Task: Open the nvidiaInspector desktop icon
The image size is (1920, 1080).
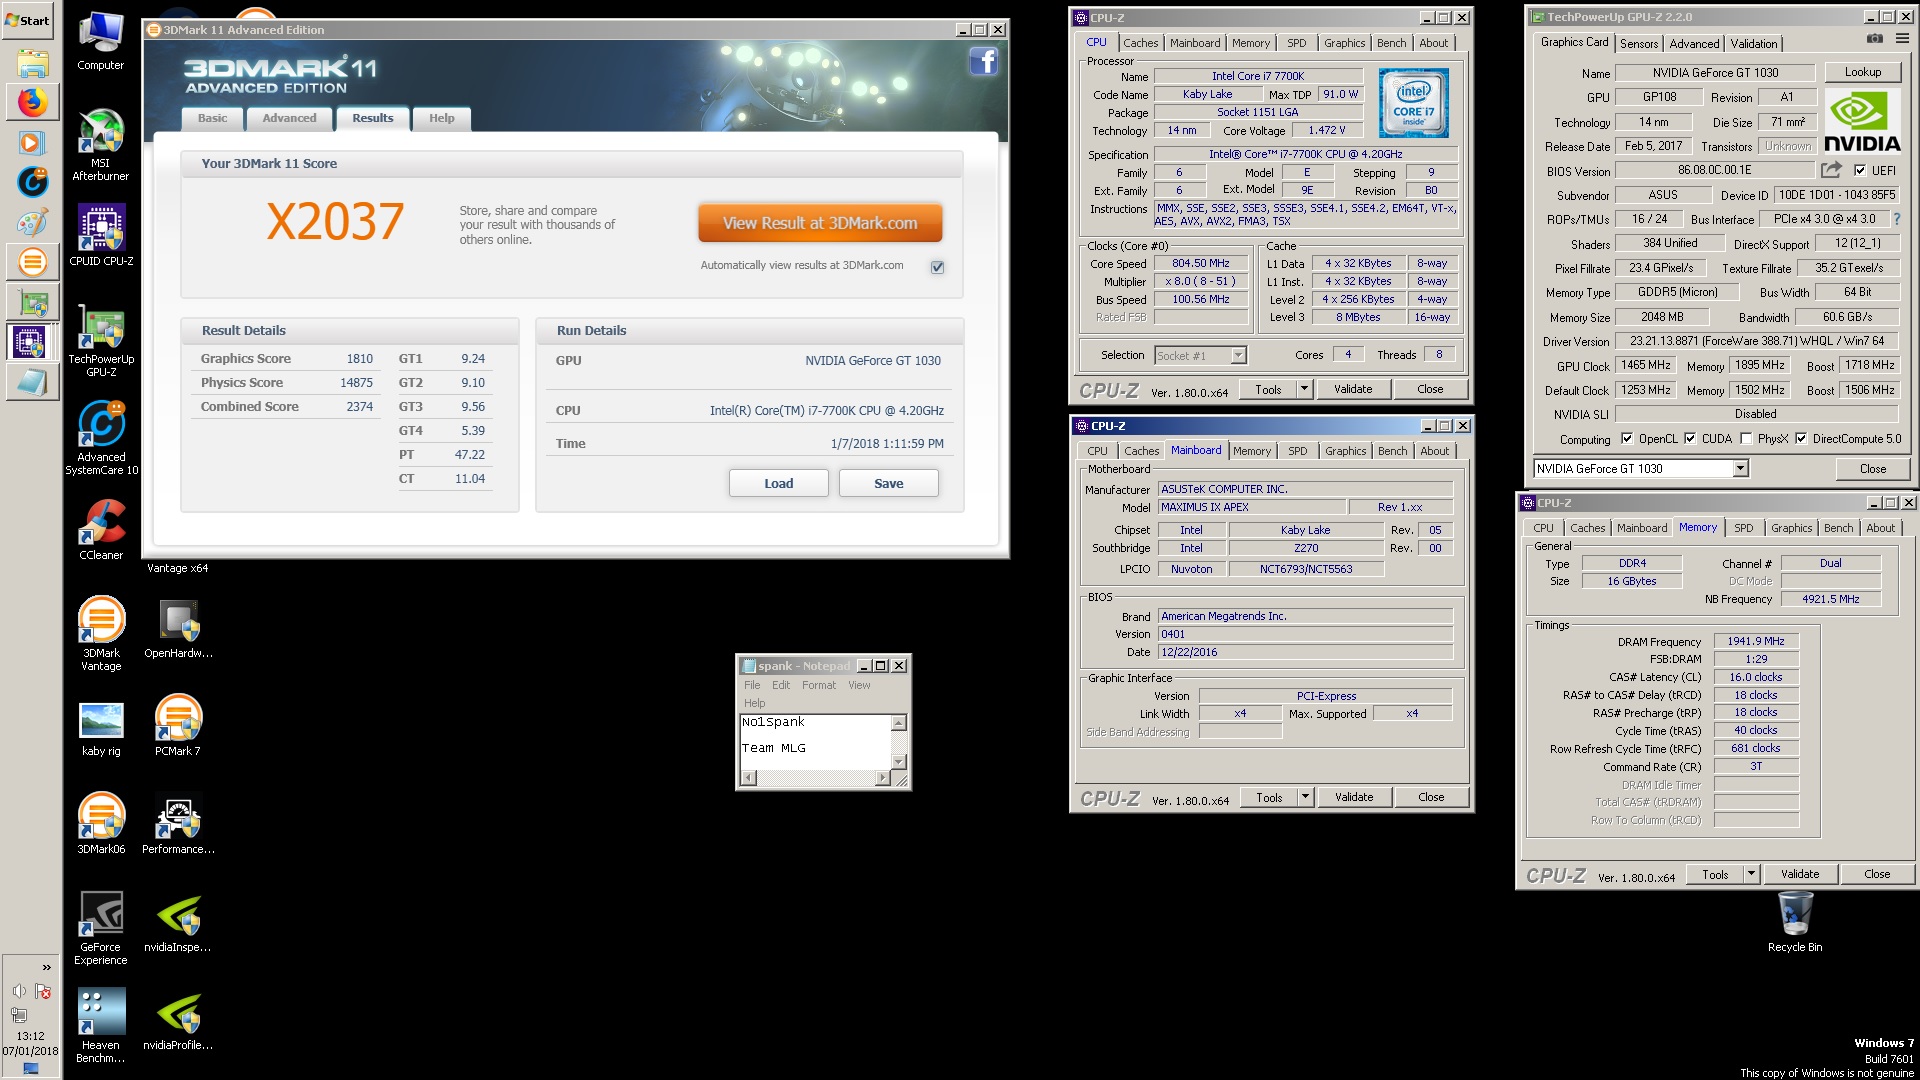Action: [178, 922]
